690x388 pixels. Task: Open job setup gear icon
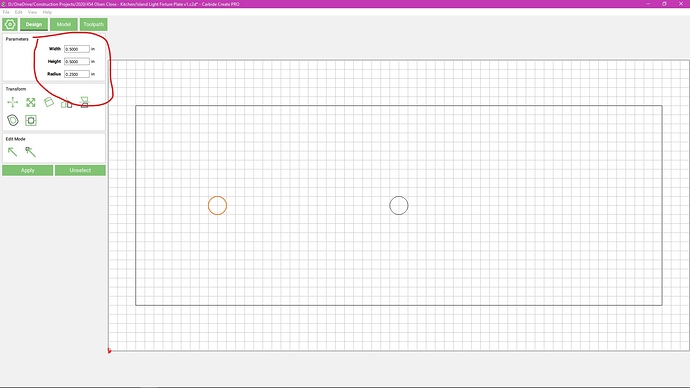10,24
